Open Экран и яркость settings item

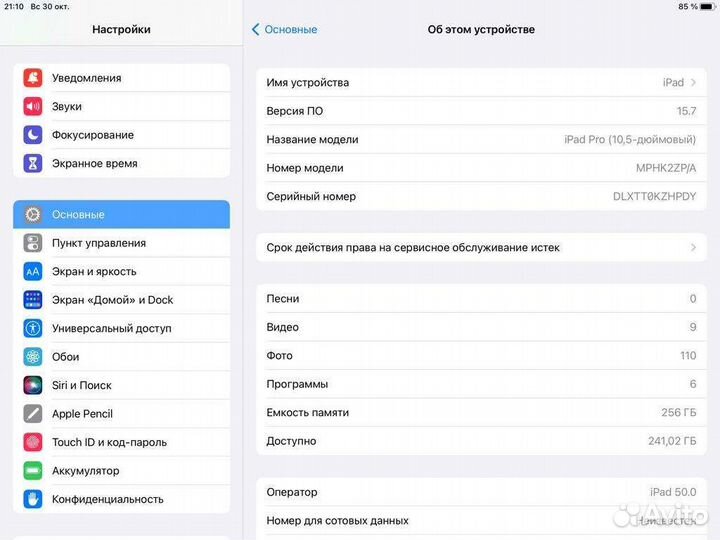click(94, 271)
